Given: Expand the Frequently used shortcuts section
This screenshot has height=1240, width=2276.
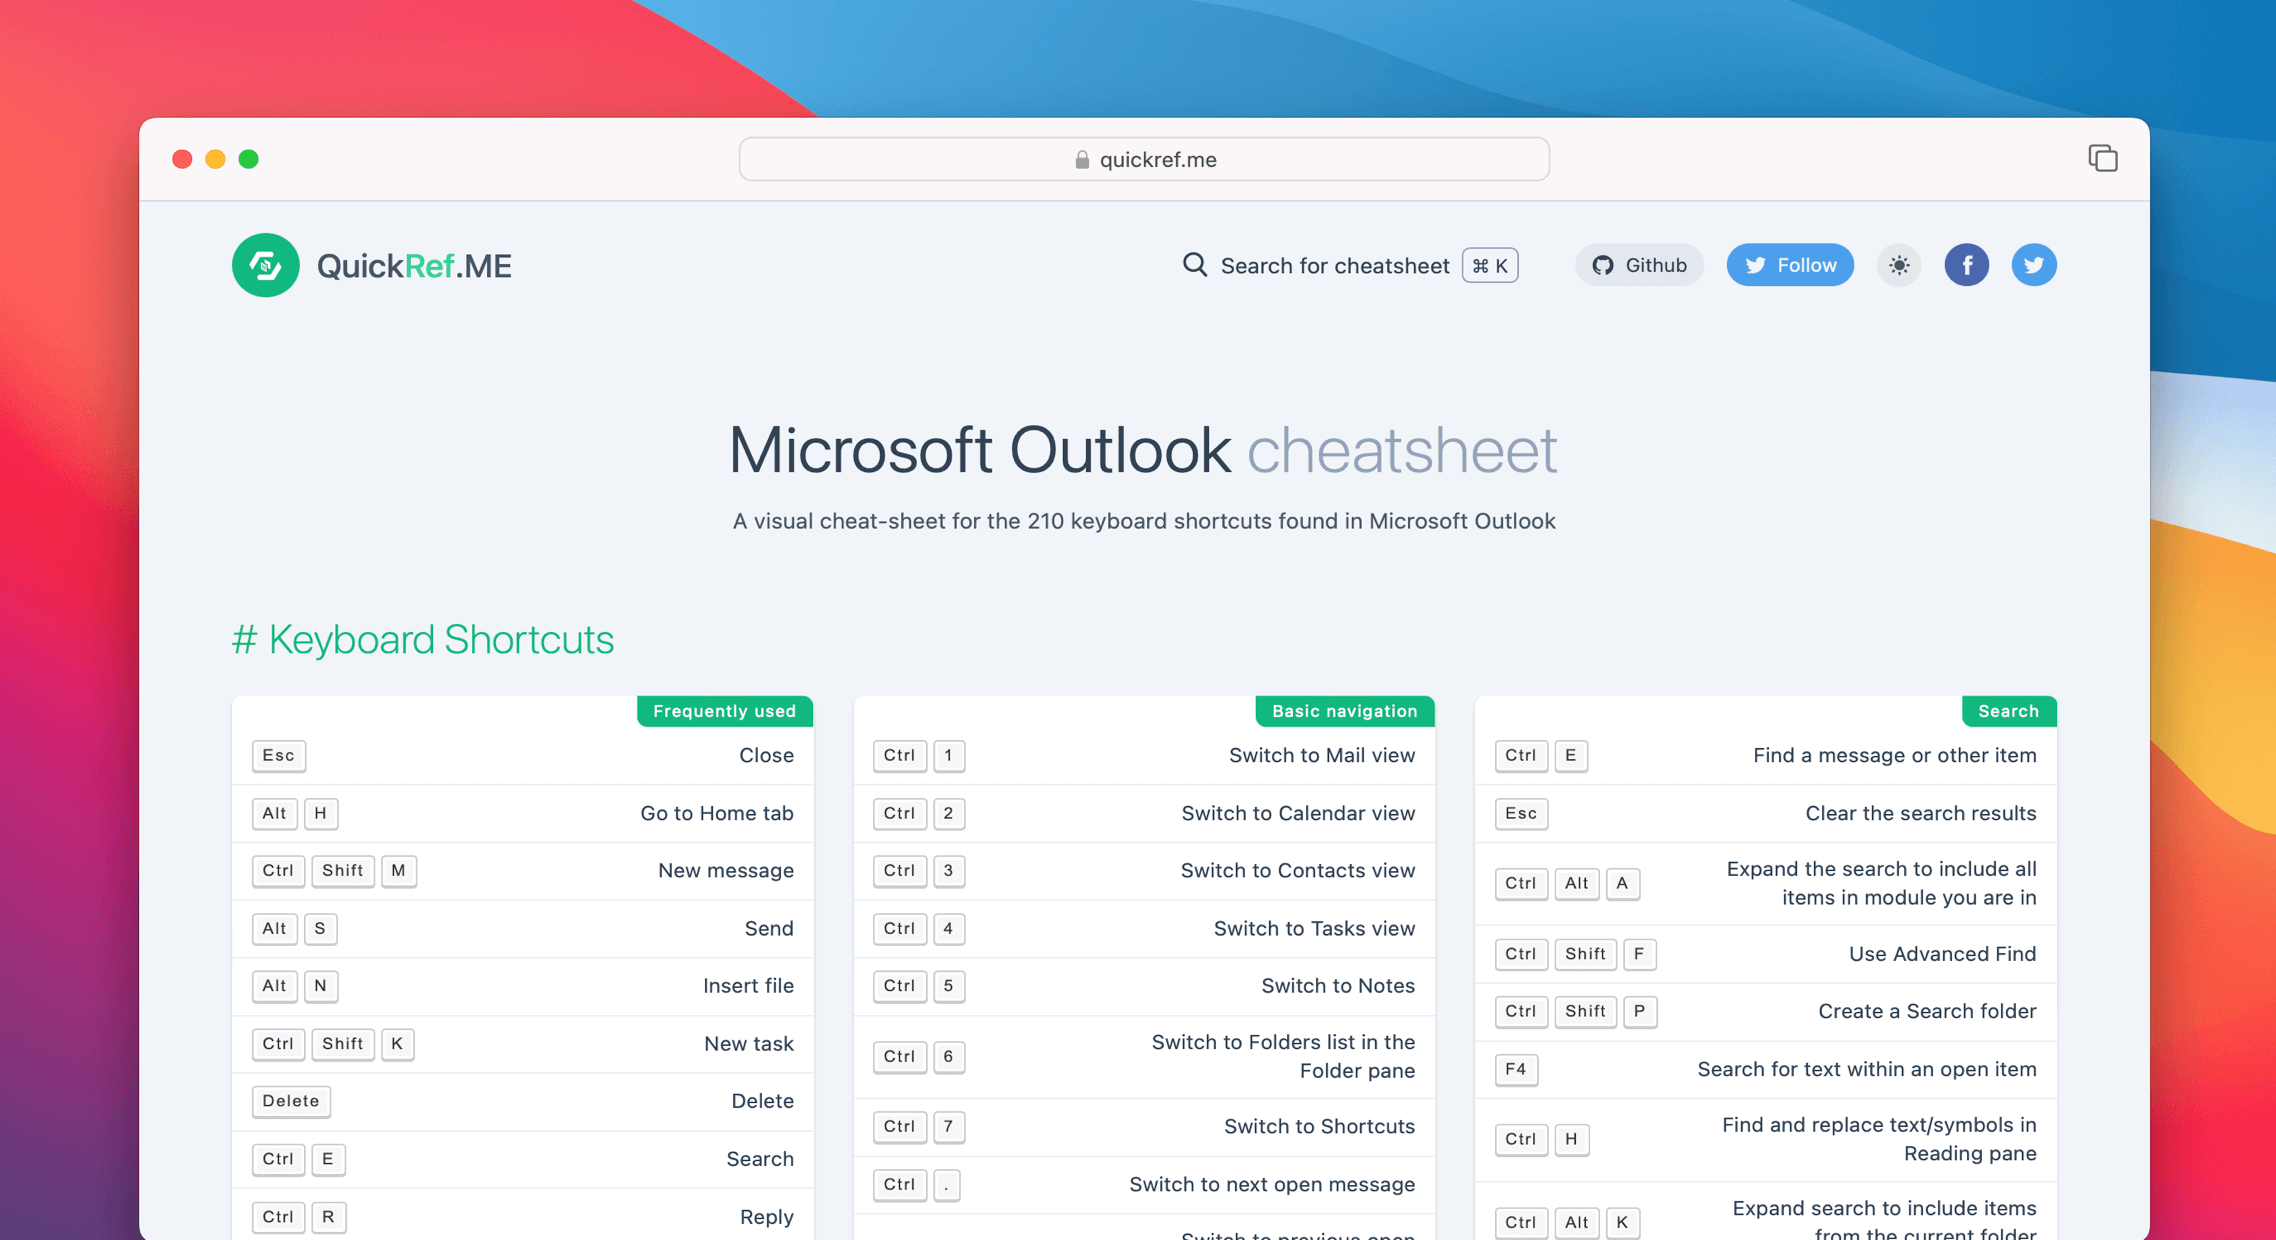Looking at the screenshot, I should pyautogui.click(x=724, y=710).
